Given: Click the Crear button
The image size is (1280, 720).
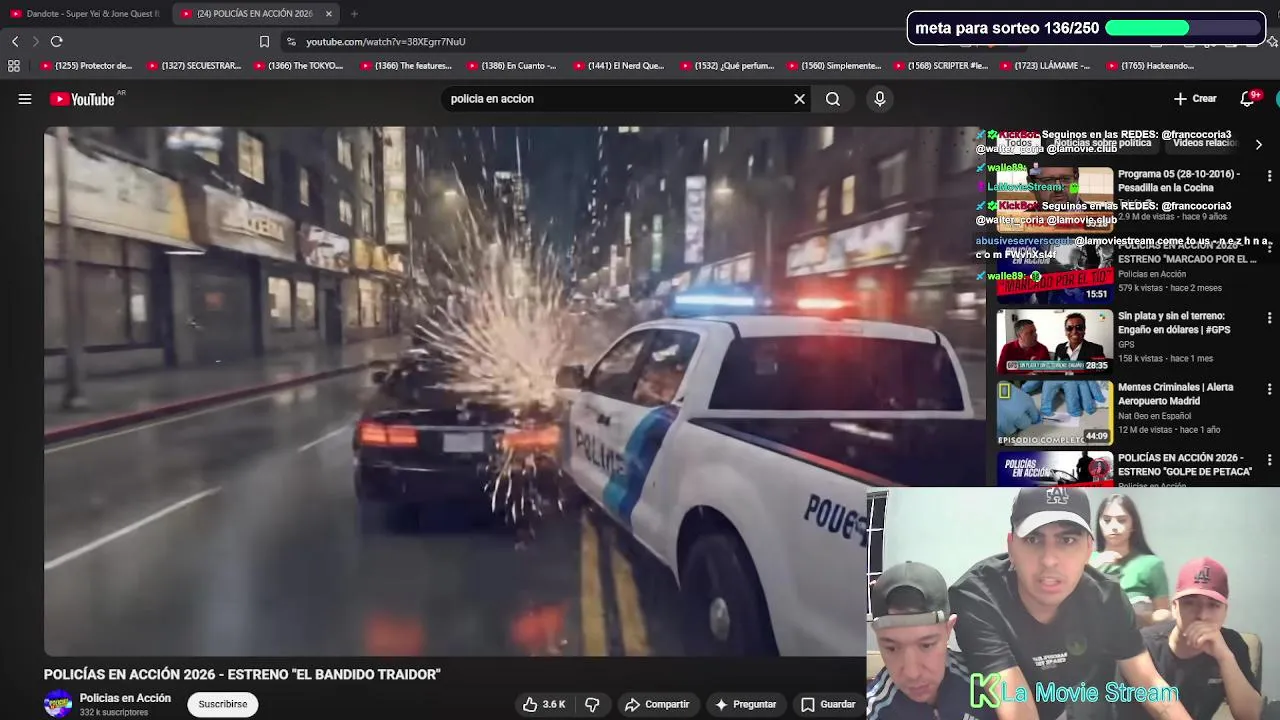Looking at the screenshot, I should tap(1195, 99).
